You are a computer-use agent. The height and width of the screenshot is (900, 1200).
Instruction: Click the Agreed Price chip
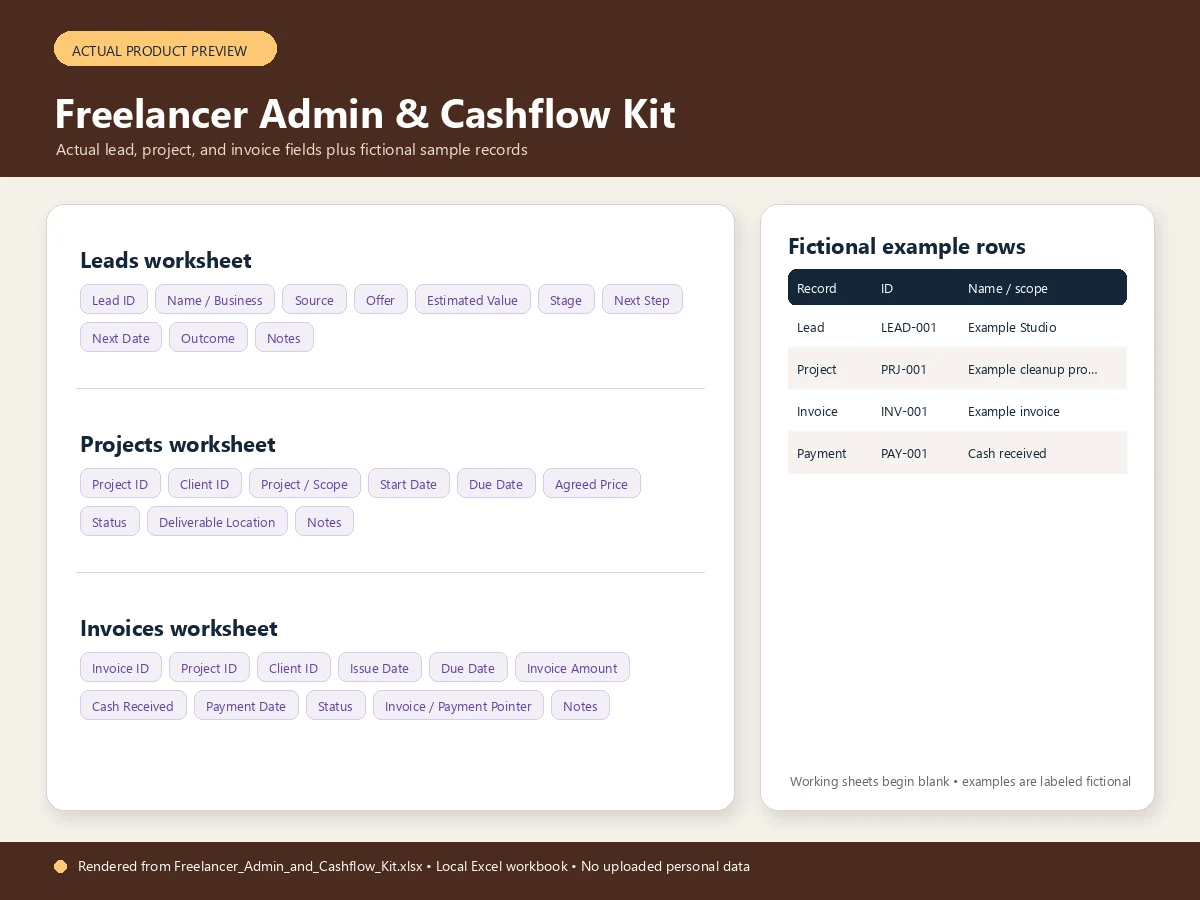click(x=592, y=484)
